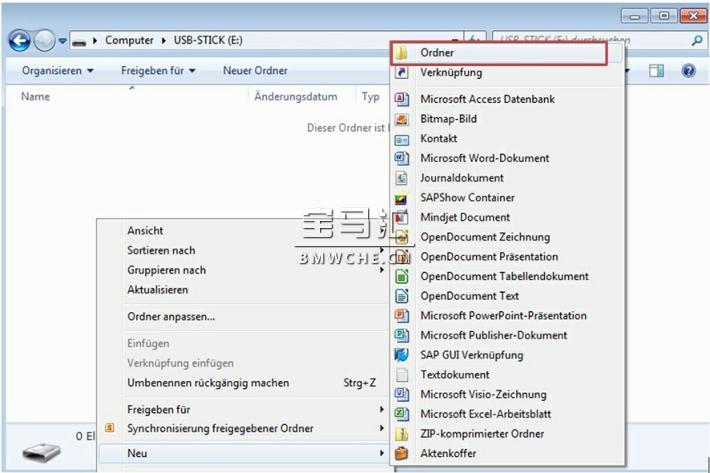The width and height of the screenshot is (710, 473).
Task: Click the Microsoft PowerPoint-Präsentation icon
Action: [402, 315]
